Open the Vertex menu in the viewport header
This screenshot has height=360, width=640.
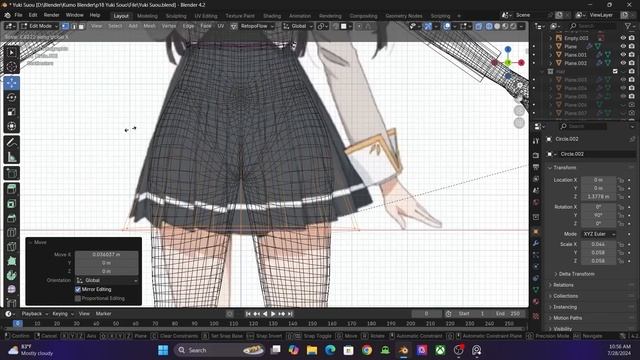click(169, 26)
